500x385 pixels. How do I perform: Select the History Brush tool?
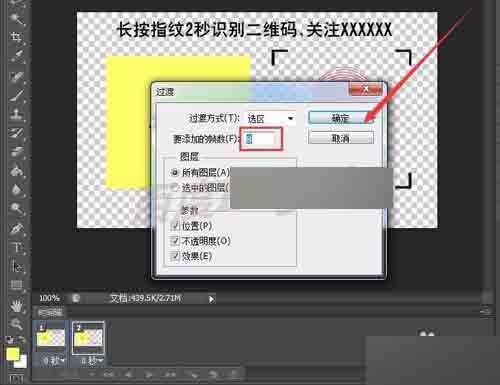[16, 133]
